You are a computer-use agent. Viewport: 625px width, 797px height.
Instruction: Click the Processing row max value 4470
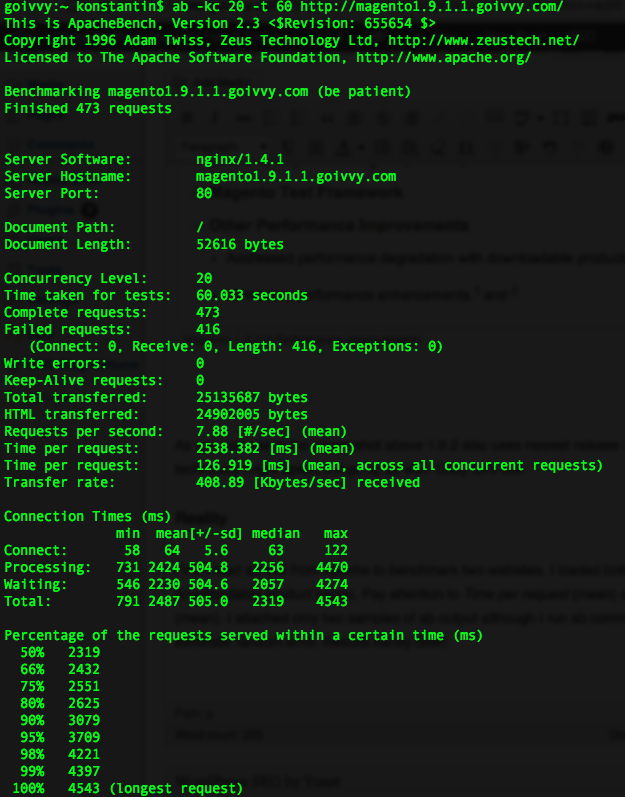[332, 567]
